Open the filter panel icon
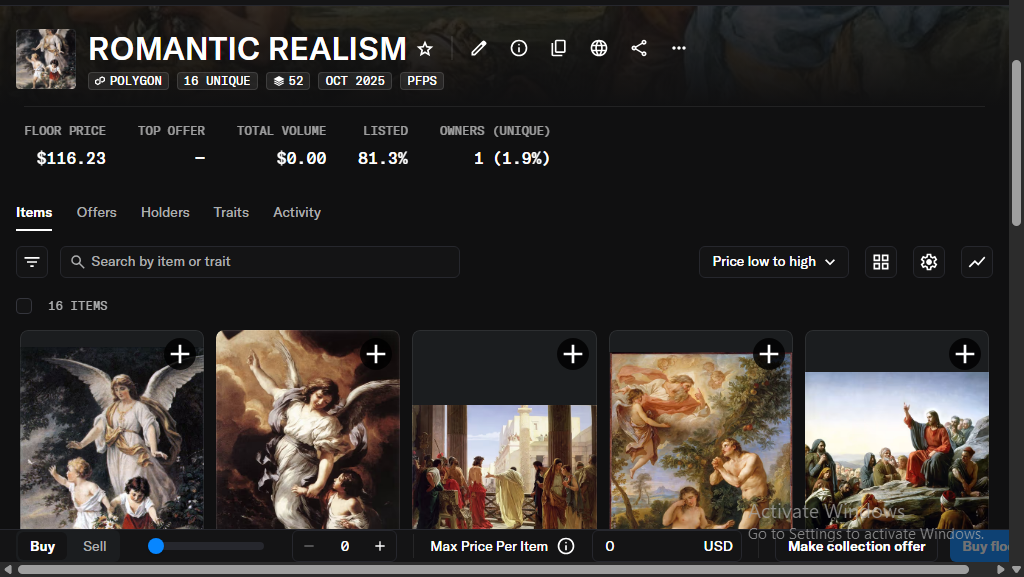The width and height of the screenshot is (1024, 577). click(32, 262)
